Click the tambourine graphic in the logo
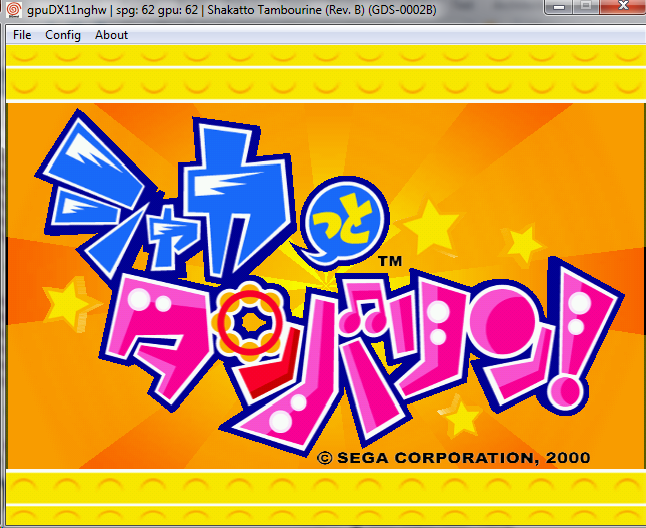 click(249, 322)
